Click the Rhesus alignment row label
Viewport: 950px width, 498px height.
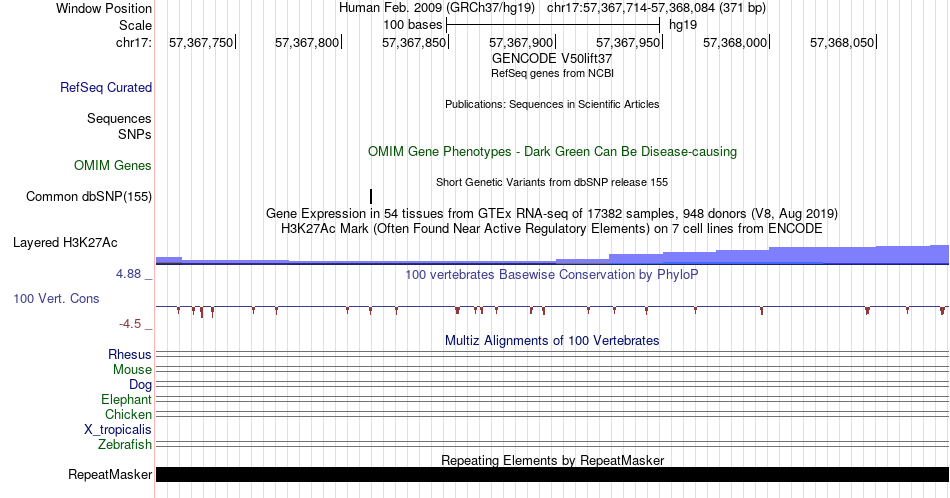[130, 354]
